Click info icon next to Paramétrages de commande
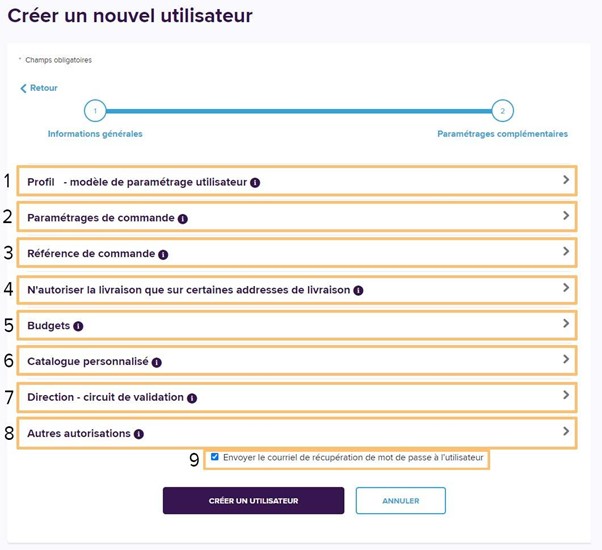This screenshot has width=602, height=550. click(183, 218)
